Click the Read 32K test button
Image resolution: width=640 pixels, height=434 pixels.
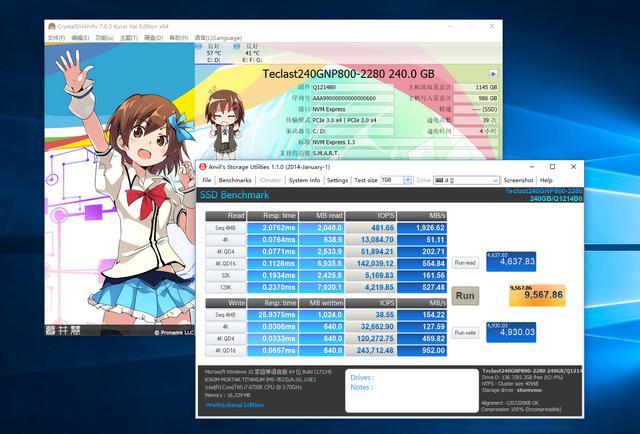226,276
